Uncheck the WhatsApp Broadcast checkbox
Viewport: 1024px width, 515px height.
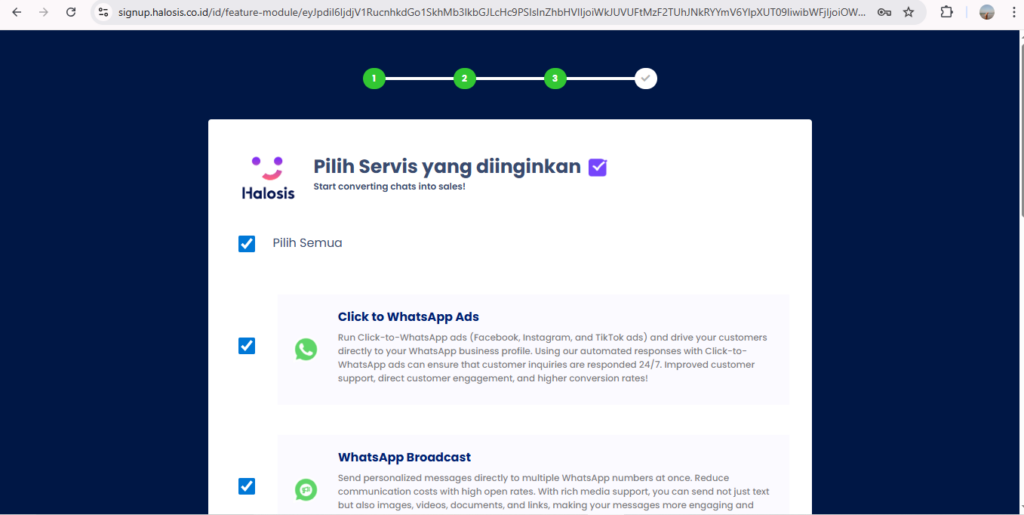click(247, 486)
